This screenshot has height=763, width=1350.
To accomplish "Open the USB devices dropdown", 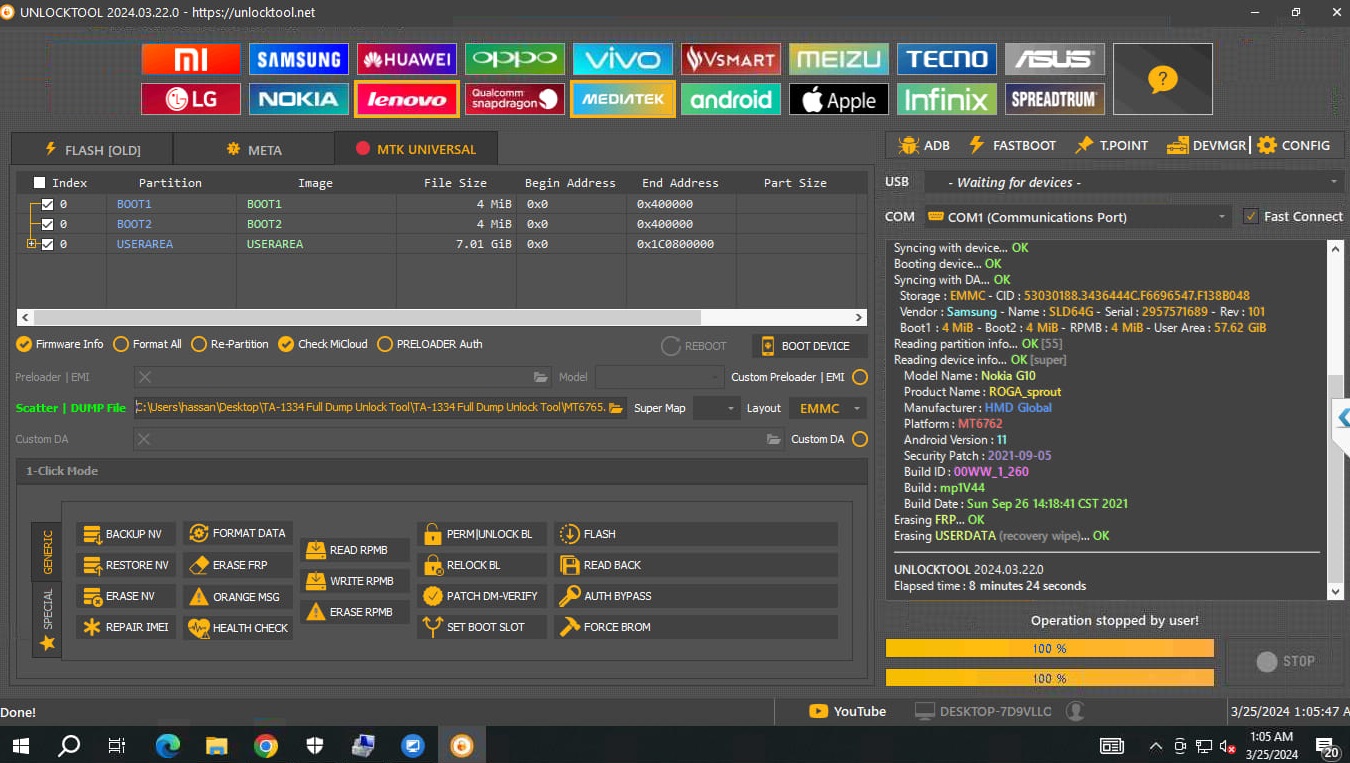I will click(1132, 182).
